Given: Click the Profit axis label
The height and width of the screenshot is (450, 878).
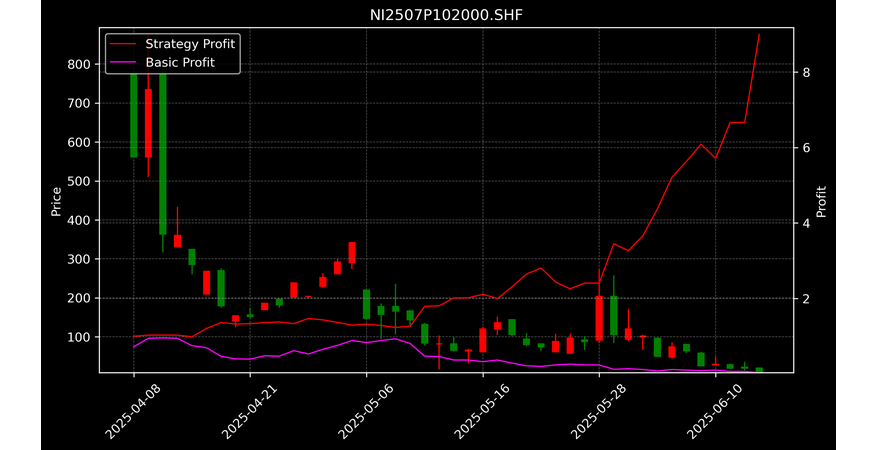Looking at the screenshot, I should click(x=821, y=201).
